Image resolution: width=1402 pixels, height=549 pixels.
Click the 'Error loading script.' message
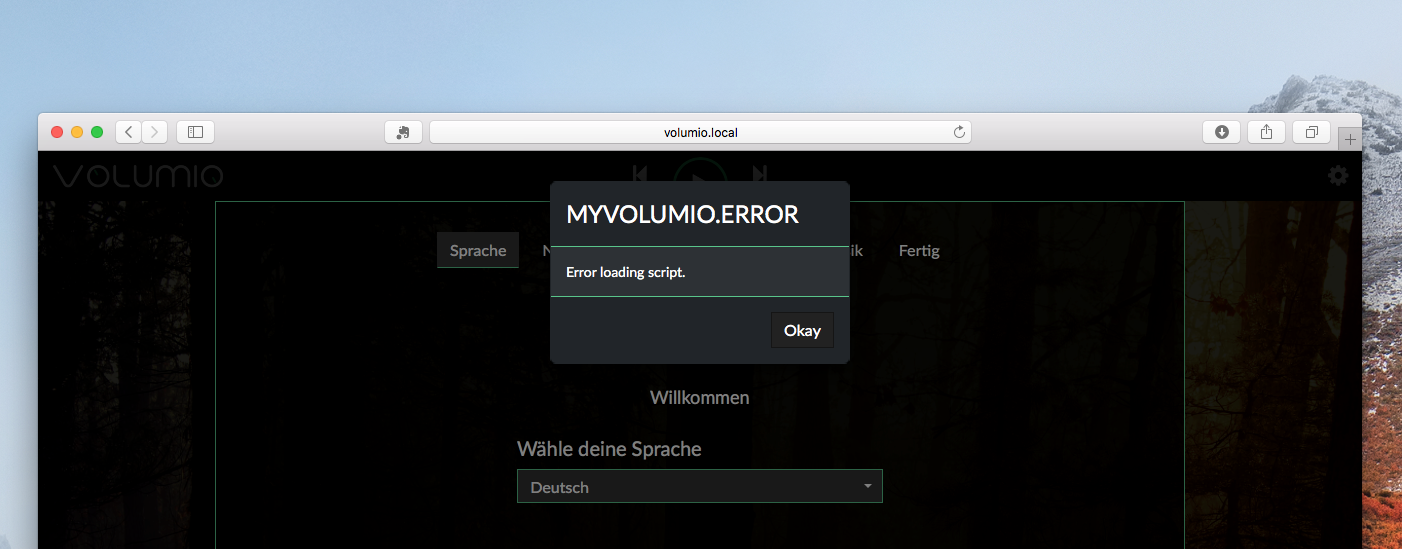click(626, 272)
